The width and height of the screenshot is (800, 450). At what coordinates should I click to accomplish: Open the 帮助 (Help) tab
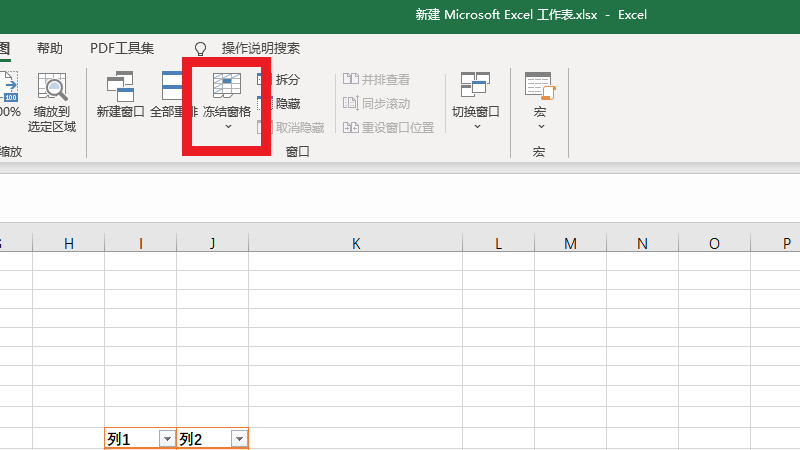coord(49,48)
